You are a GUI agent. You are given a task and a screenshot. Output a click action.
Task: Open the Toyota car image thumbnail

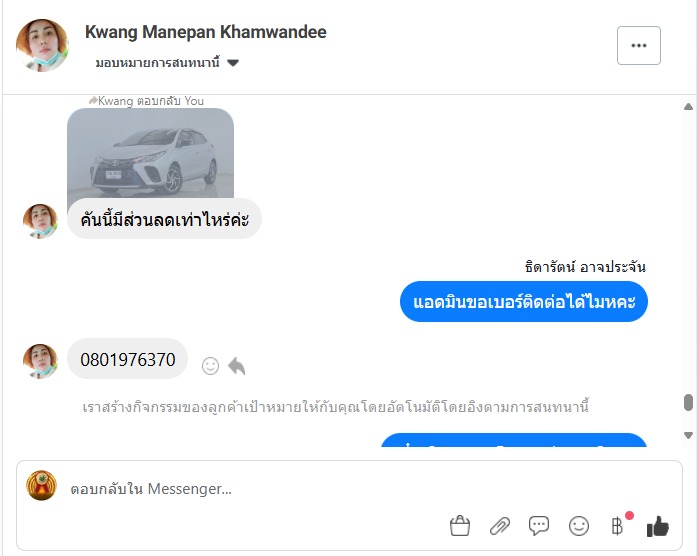(150, 152)
